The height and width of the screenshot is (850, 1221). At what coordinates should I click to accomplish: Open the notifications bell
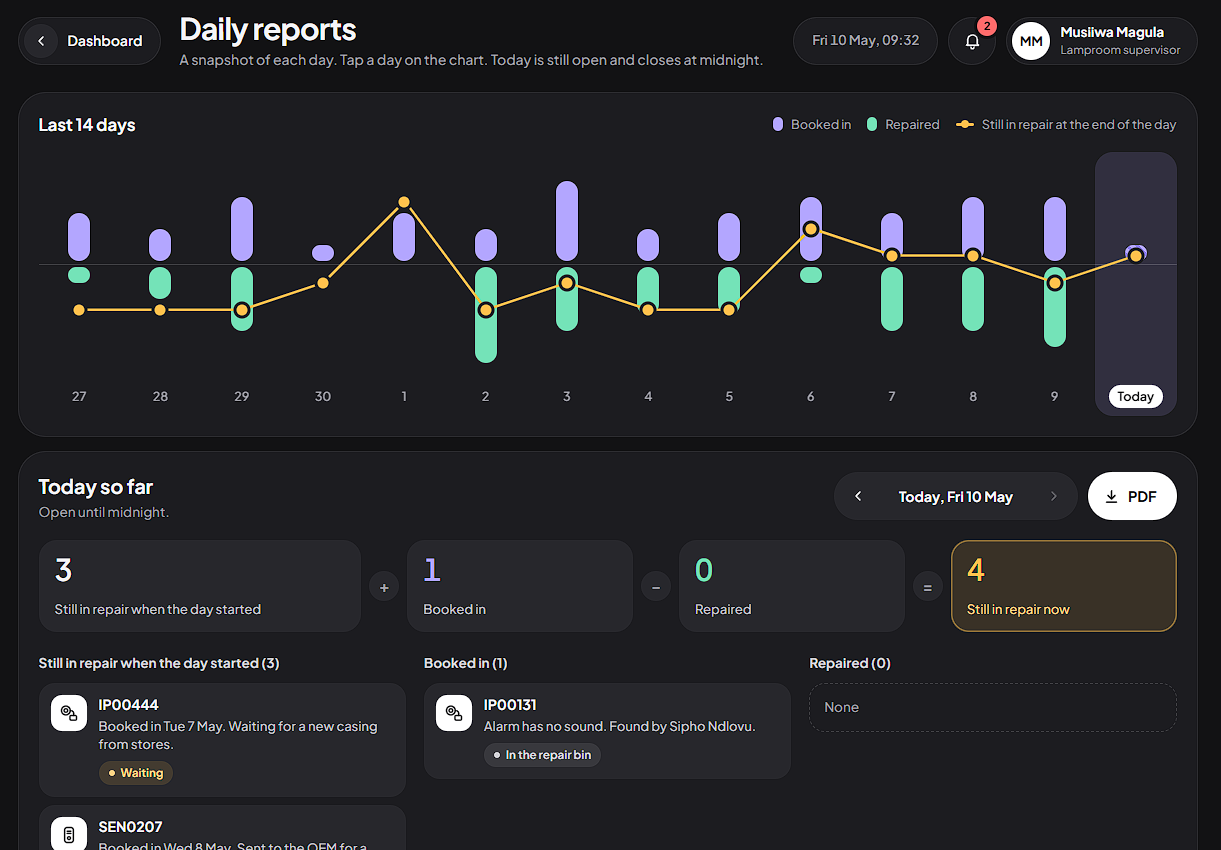[972, 41]
